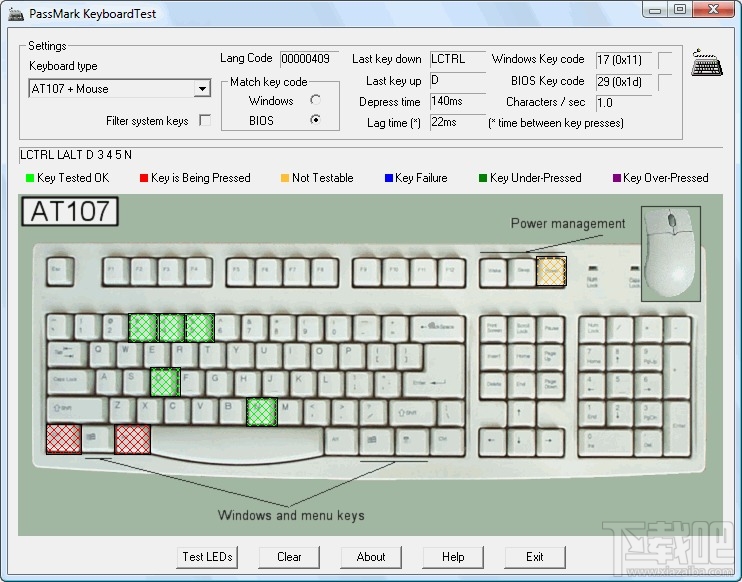Click the BIOS Key code value 29 (0x1d)
The height and width of the screenshot is (582, 742).
click(x=624, y=82)
